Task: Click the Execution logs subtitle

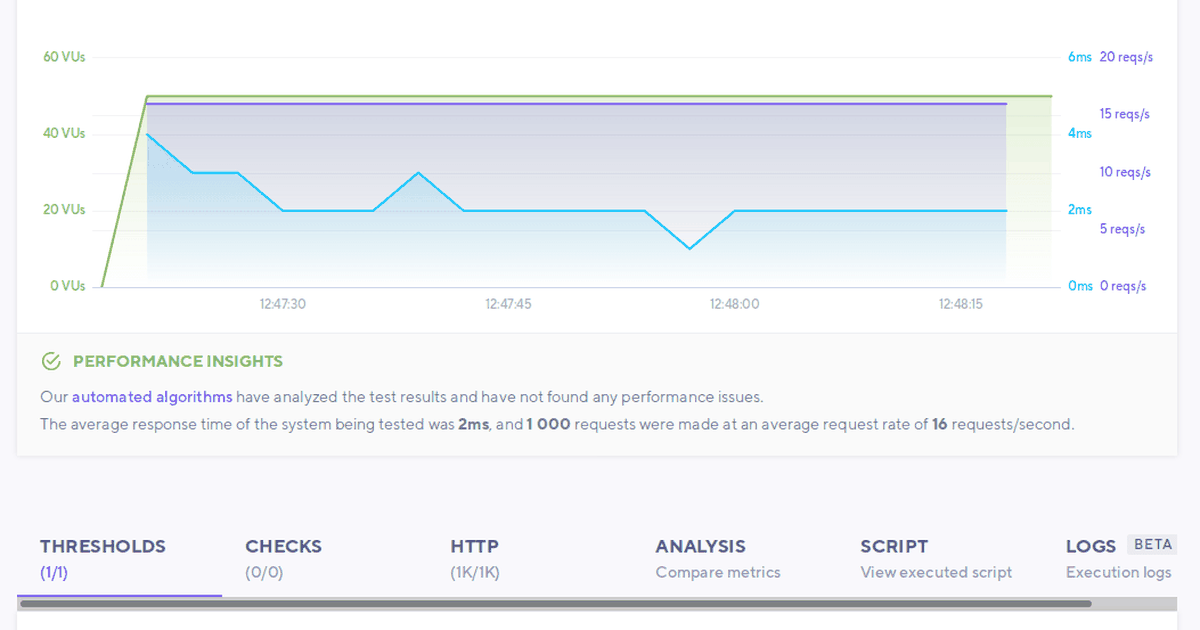Action: click(1118, 573)
